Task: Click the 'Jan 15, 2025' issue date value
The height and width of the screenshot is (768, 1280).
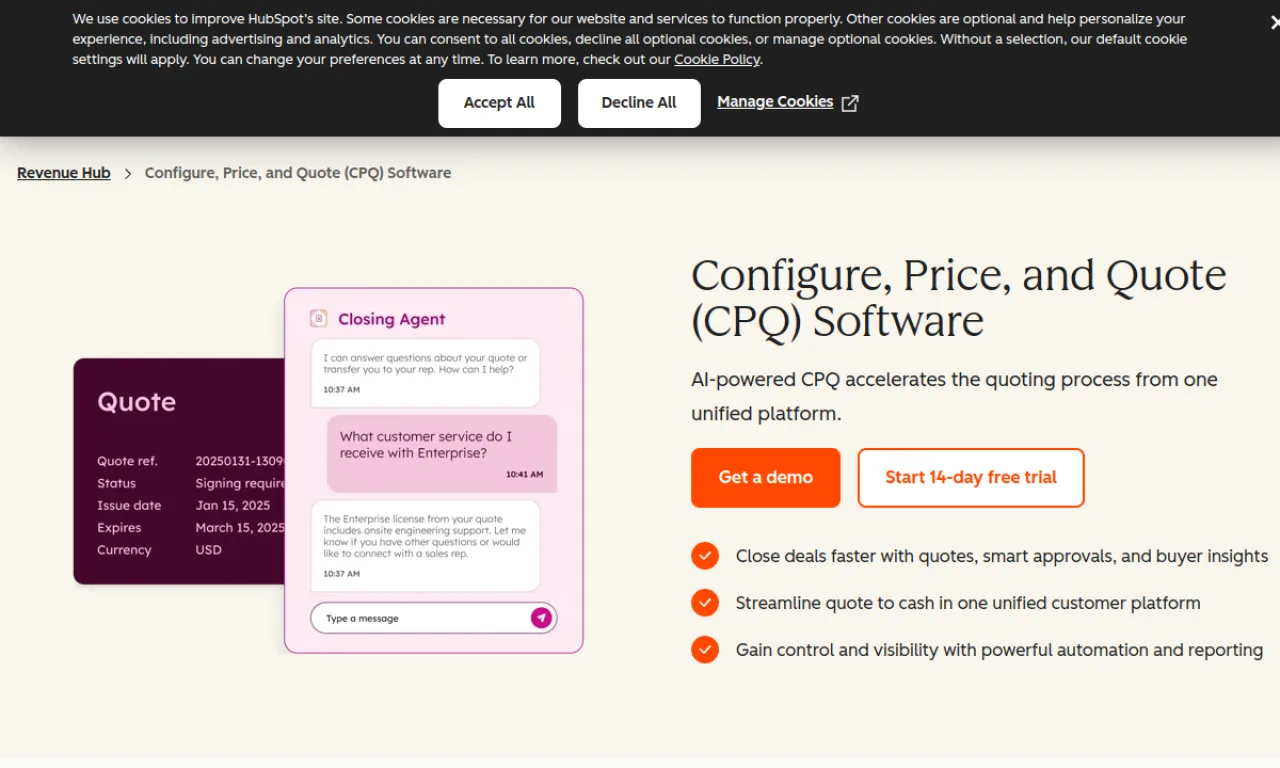Action: pos(234,506)
